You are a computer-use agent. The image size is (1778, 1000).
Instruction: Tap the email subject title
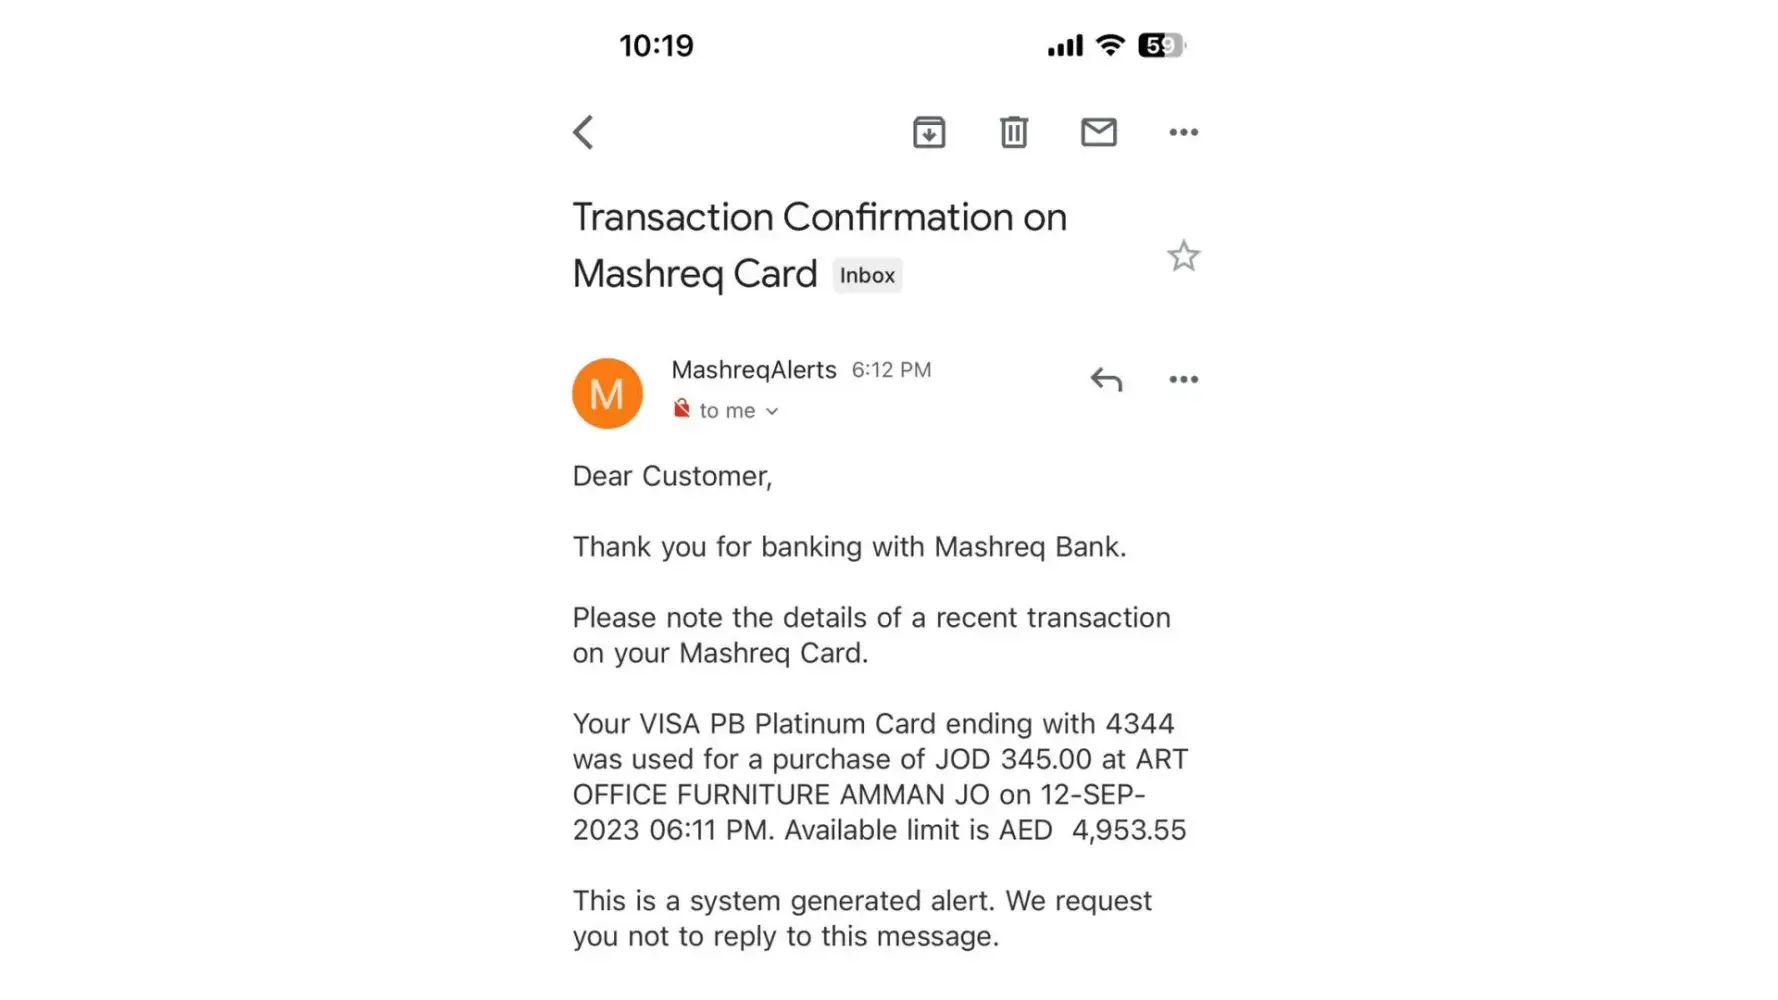pos(819,244)
